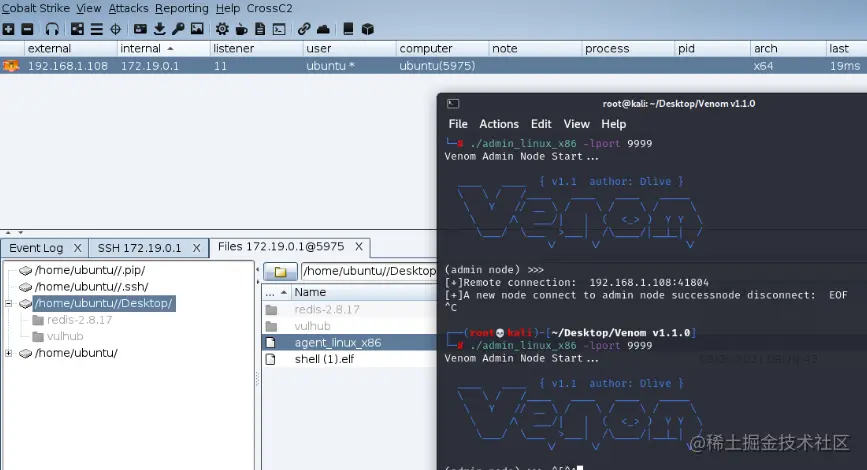Open listeners via headphones icon
The height and width of the screenshot is (470, 867).
click(52, 29)
